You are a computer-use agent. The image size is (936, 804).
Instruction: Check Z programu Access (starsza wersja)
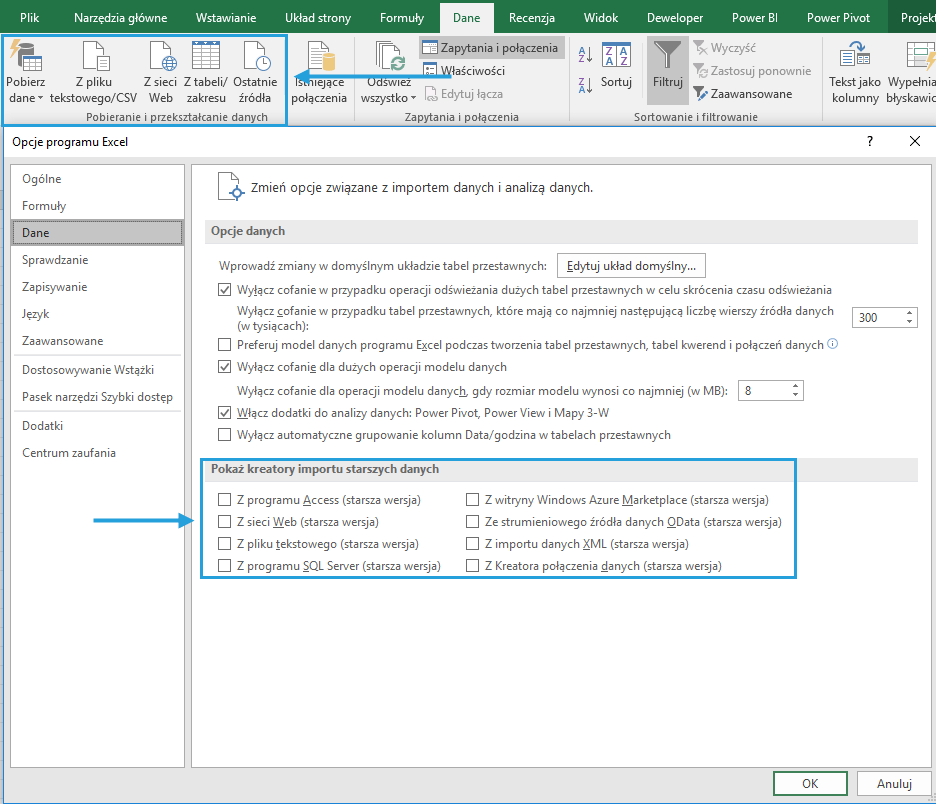(225, 500)
